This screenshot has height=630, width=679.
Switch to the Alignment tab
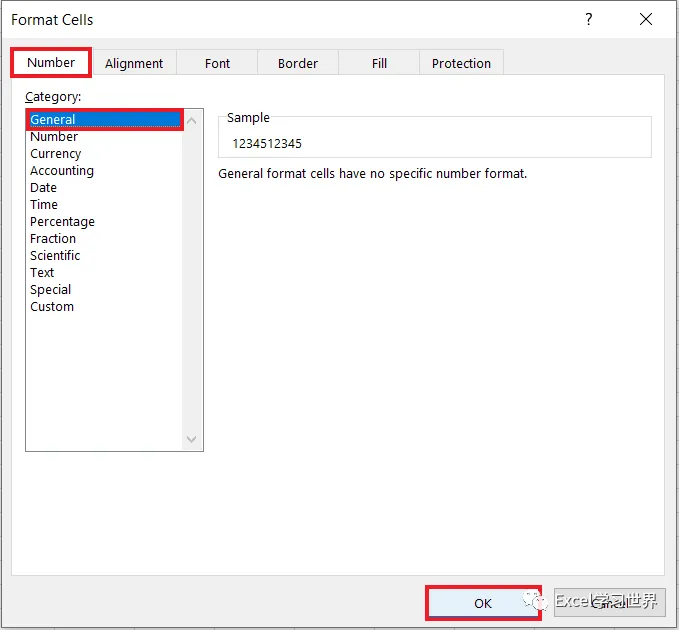point(134,63)
